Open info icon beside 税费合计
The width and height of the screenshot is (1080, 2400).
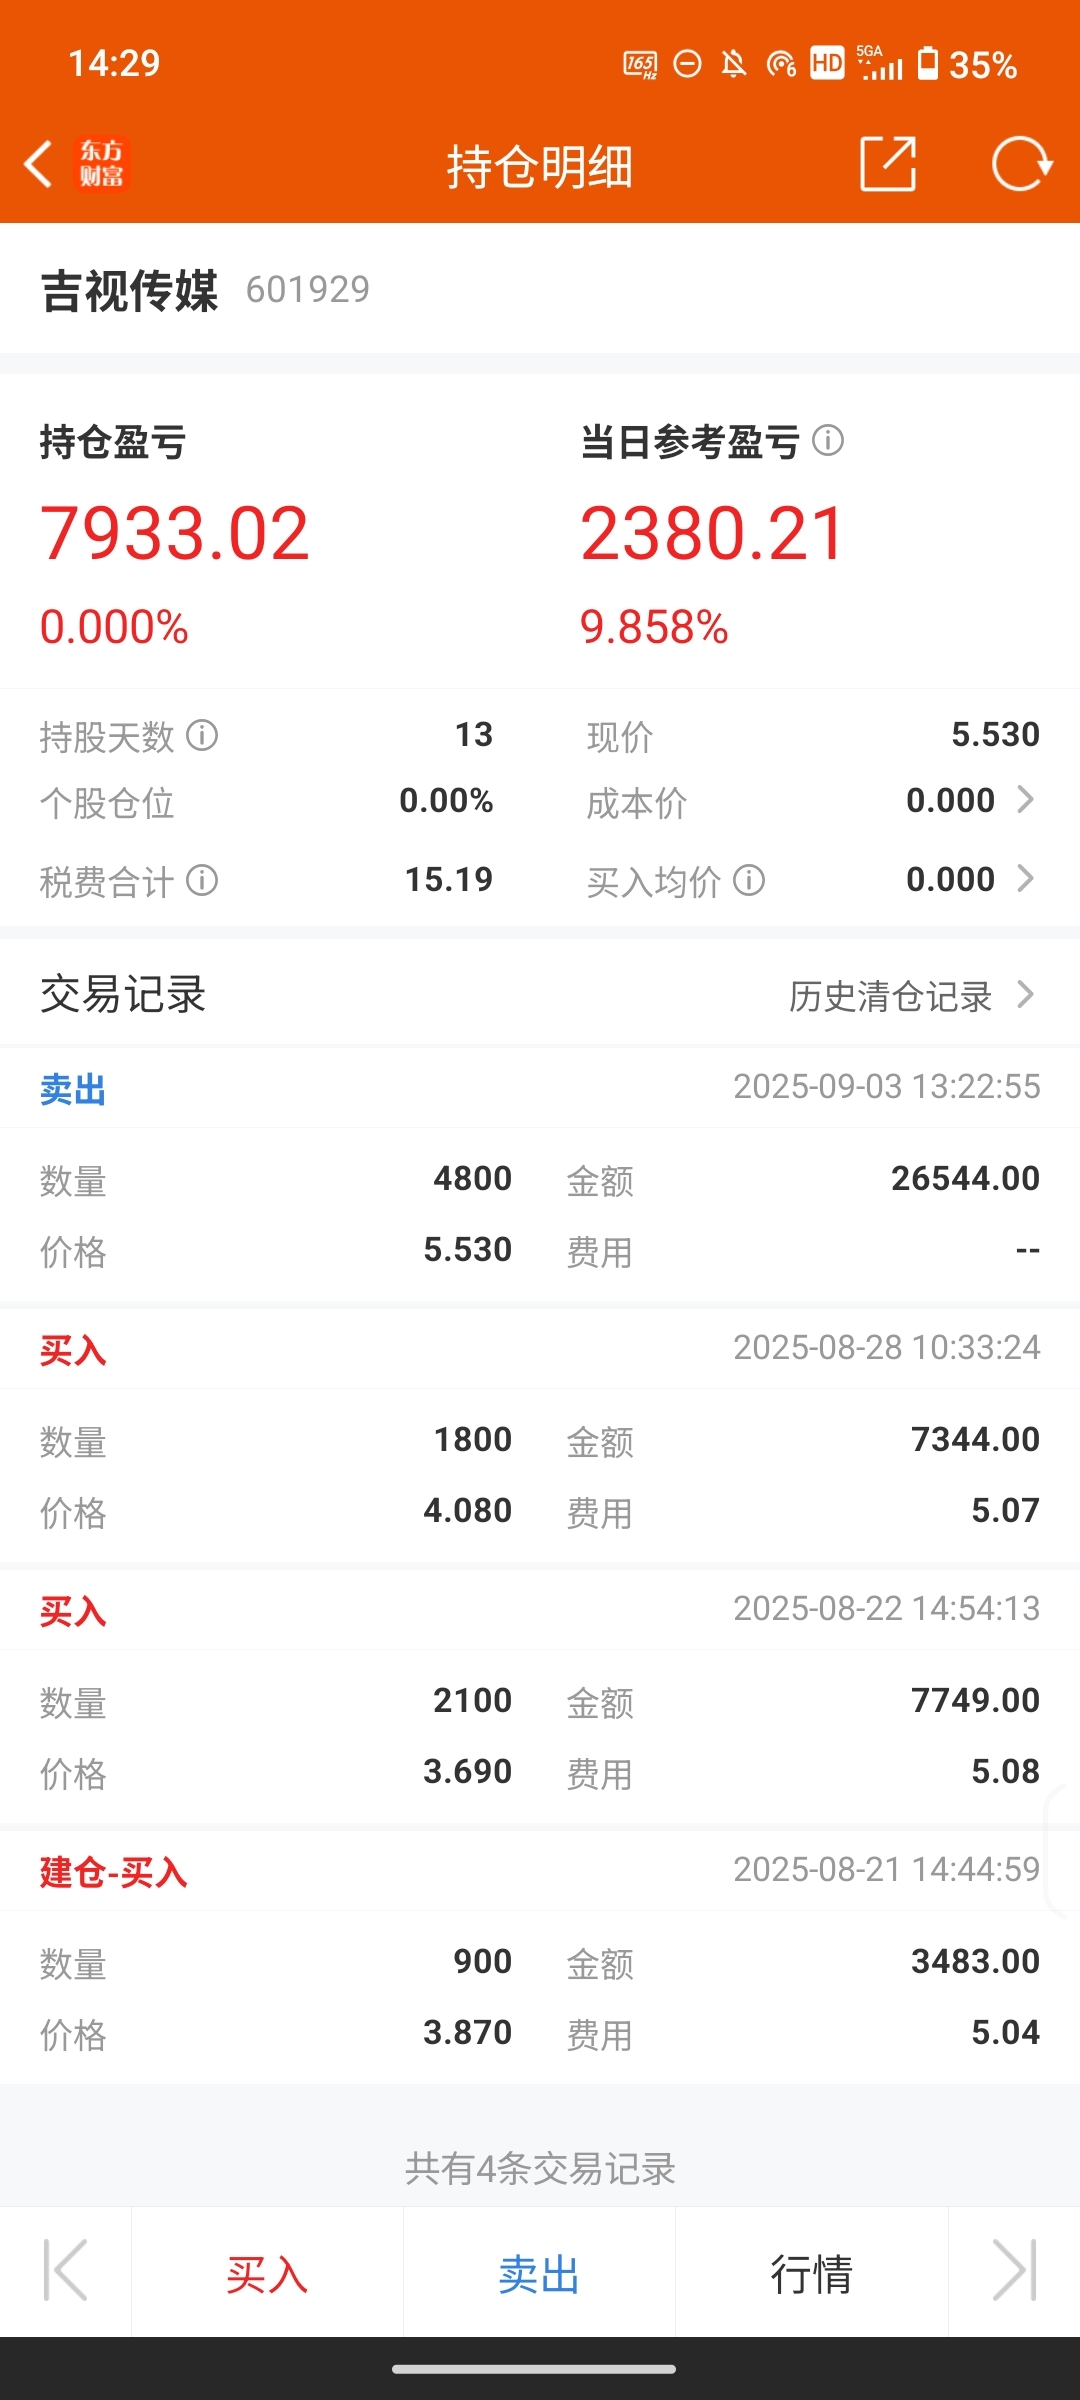[202, 880]
